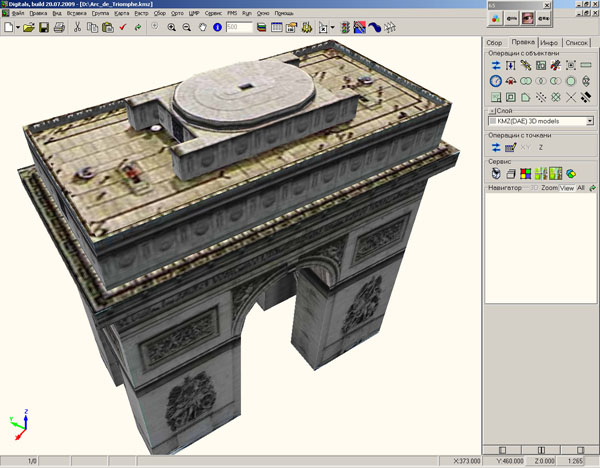Screen dimensions: 600x468
Task: Open the dropdown arrow beside New icon
Action: click(x=18, y=28)
